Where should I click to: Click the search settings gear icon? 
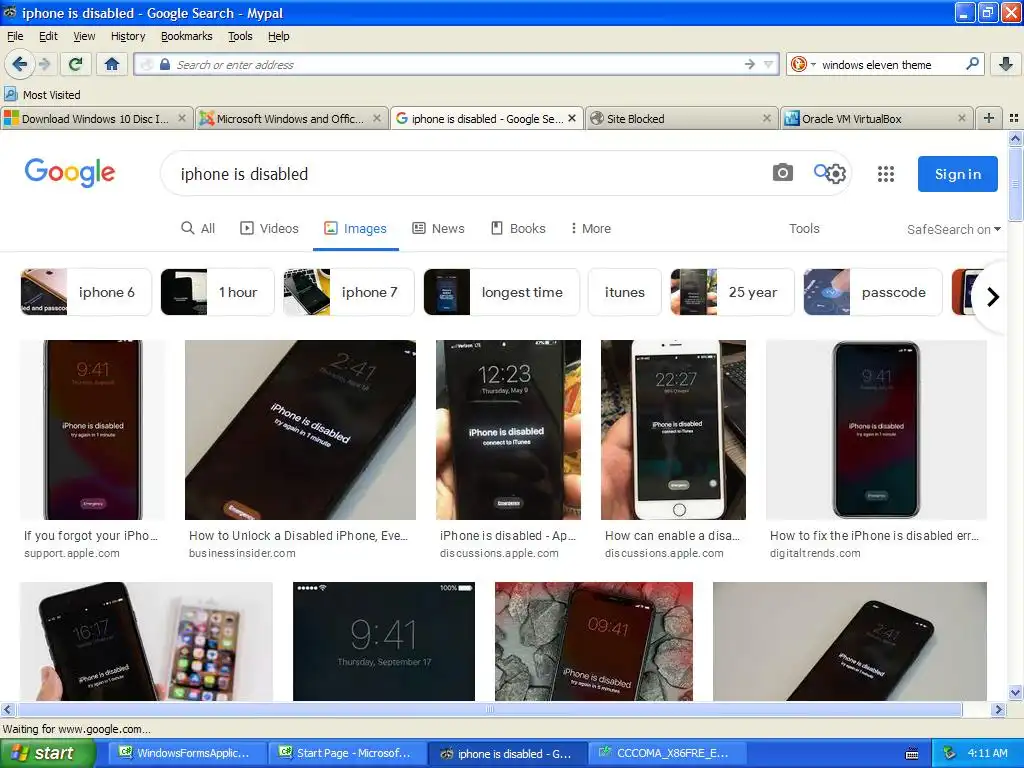pyautogui.click(x=836, y=174)
